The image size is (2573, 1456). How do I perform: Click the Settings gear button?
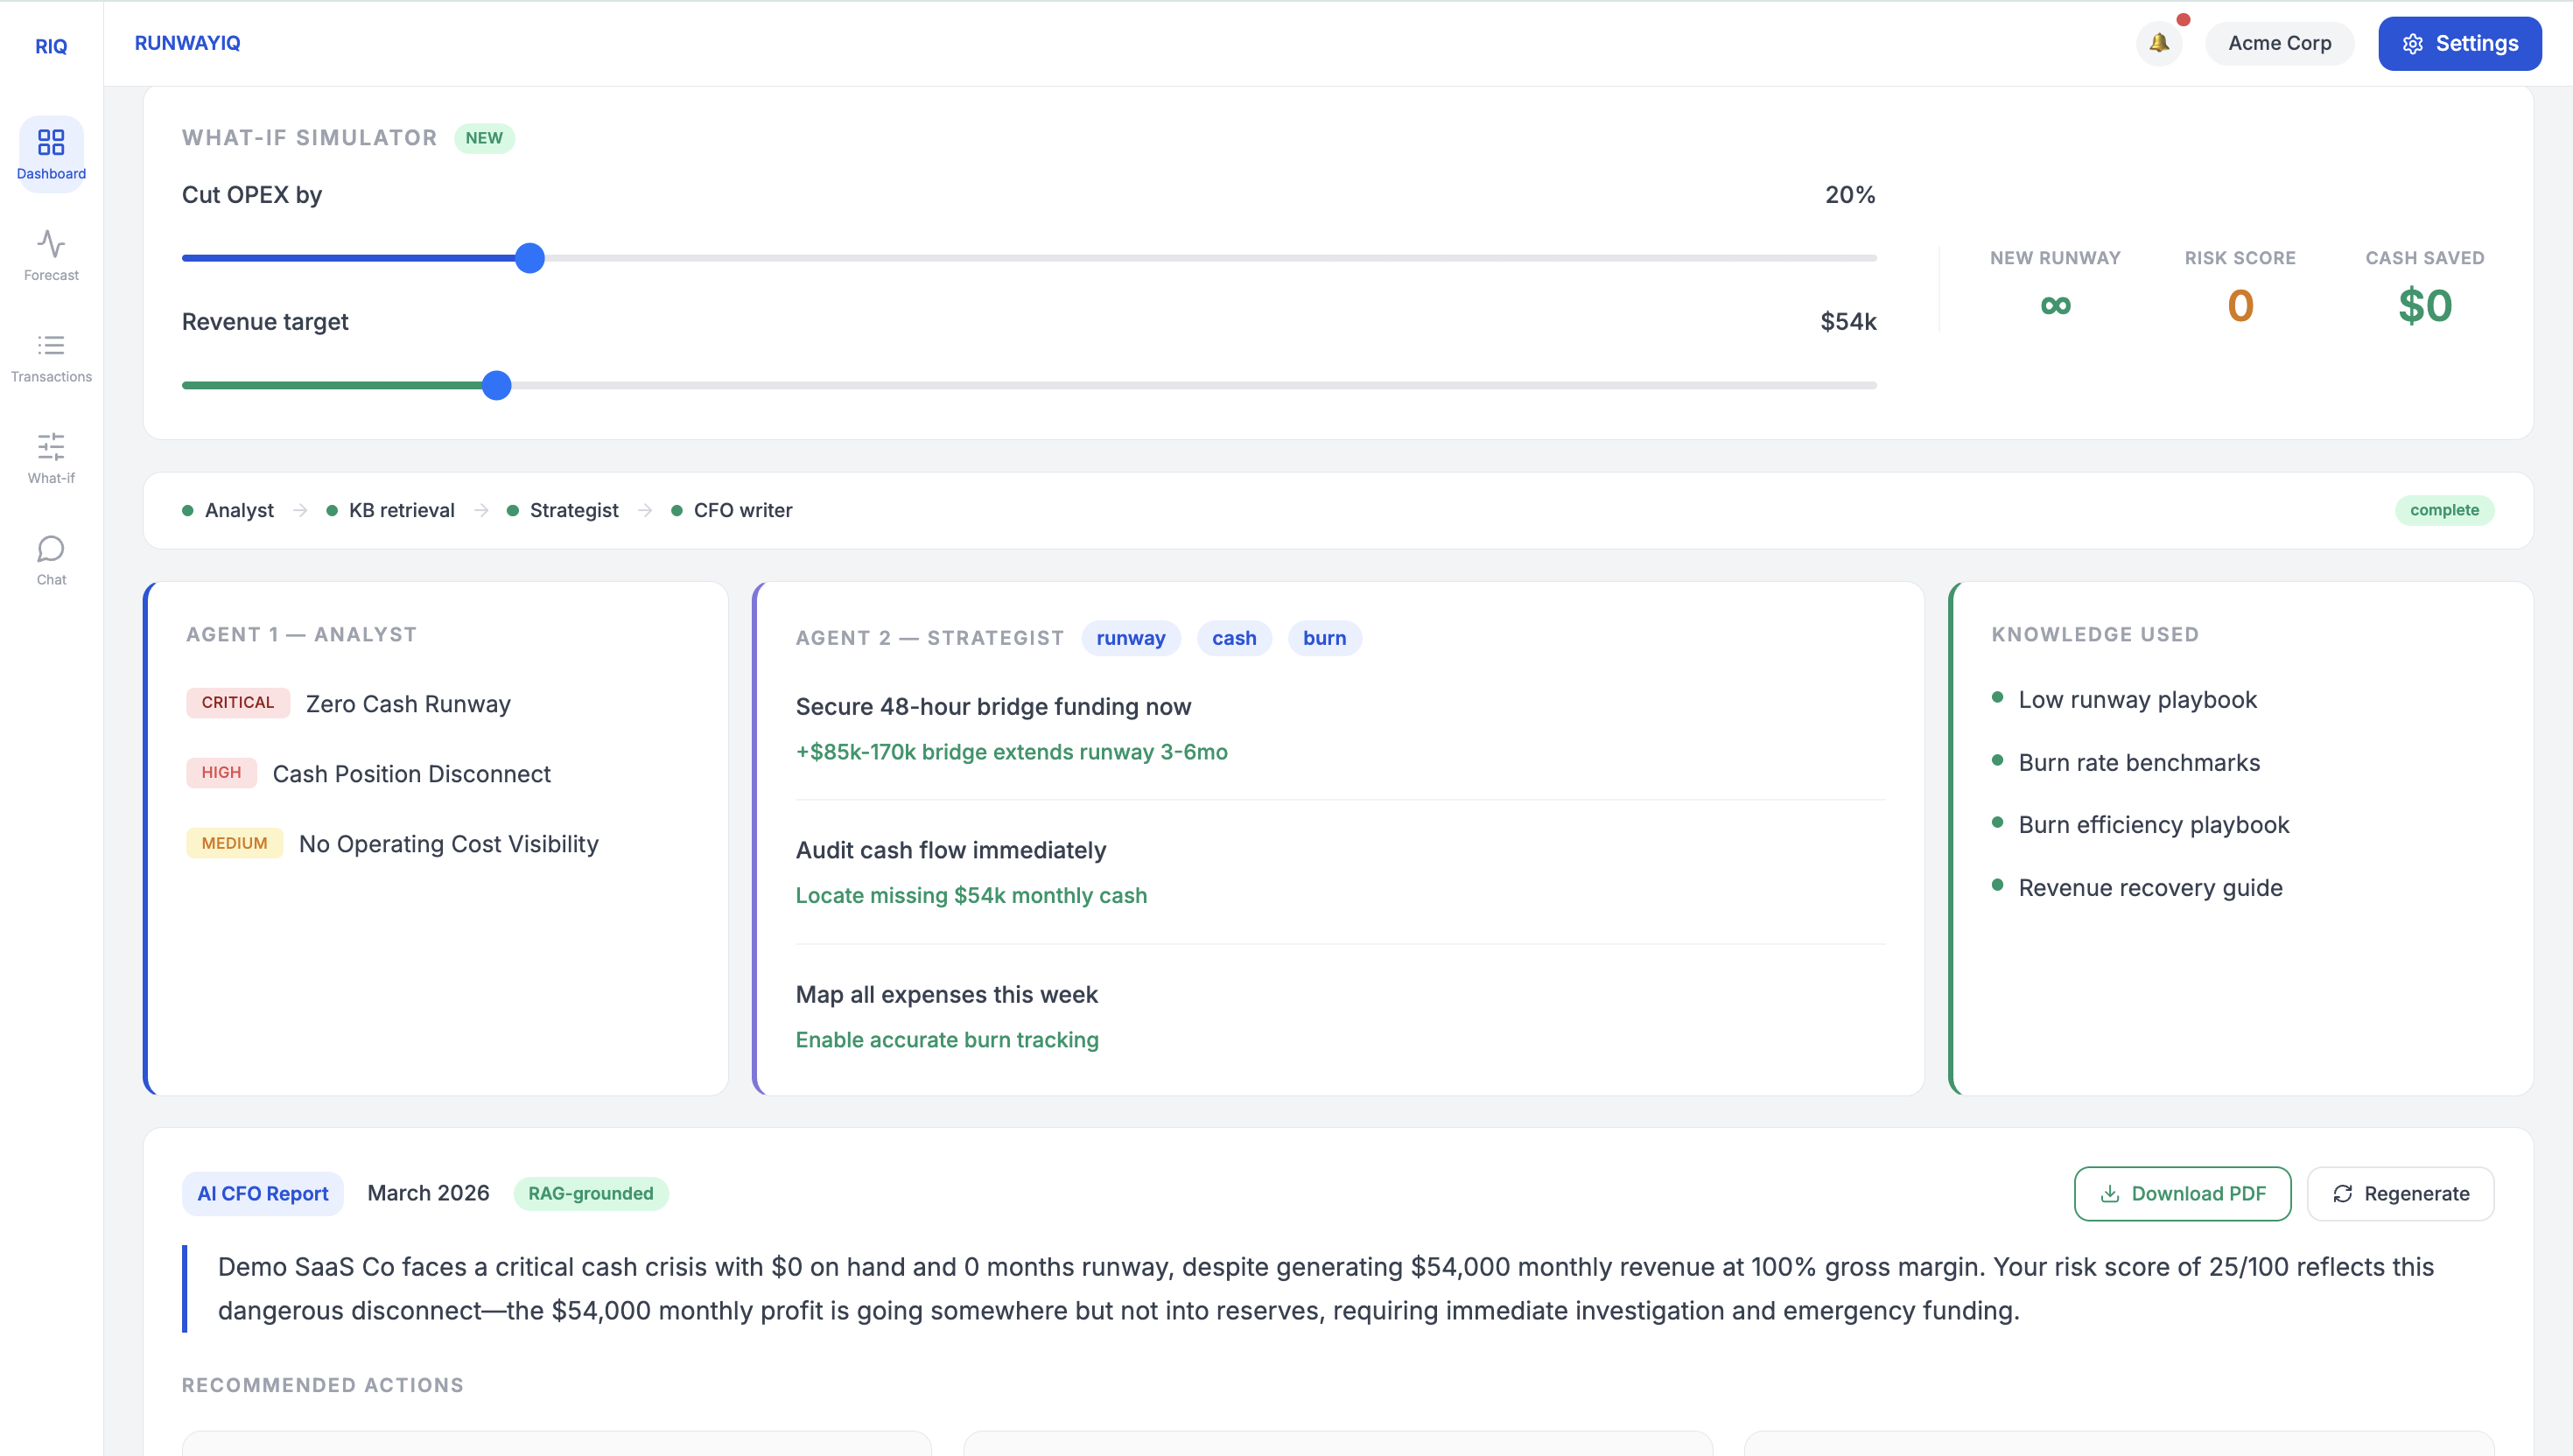click(x=2459, y=43)
